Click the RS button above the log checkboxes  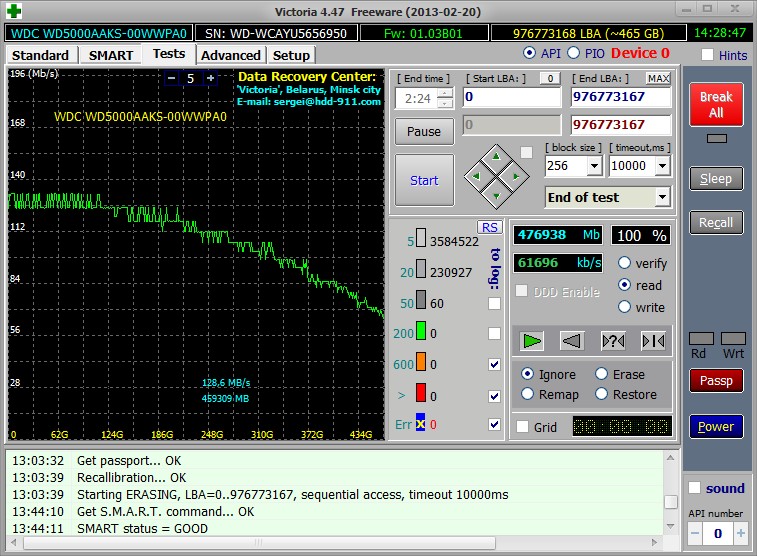point(490,227)
